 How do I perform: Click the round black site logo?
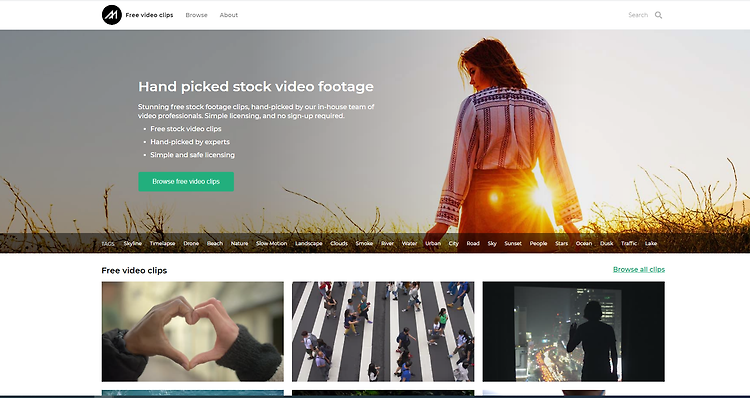(111, 15)
